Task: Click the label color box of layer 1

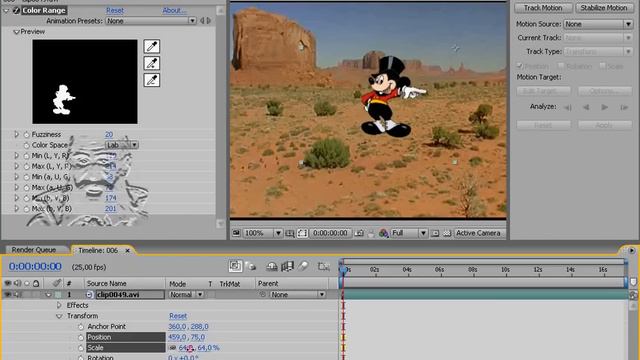Action: point(58,294)
